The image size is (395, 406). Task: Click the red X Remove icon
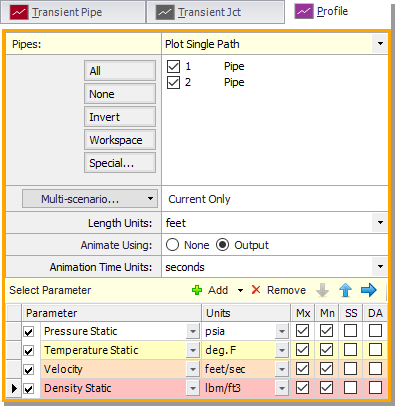(256, 290)
